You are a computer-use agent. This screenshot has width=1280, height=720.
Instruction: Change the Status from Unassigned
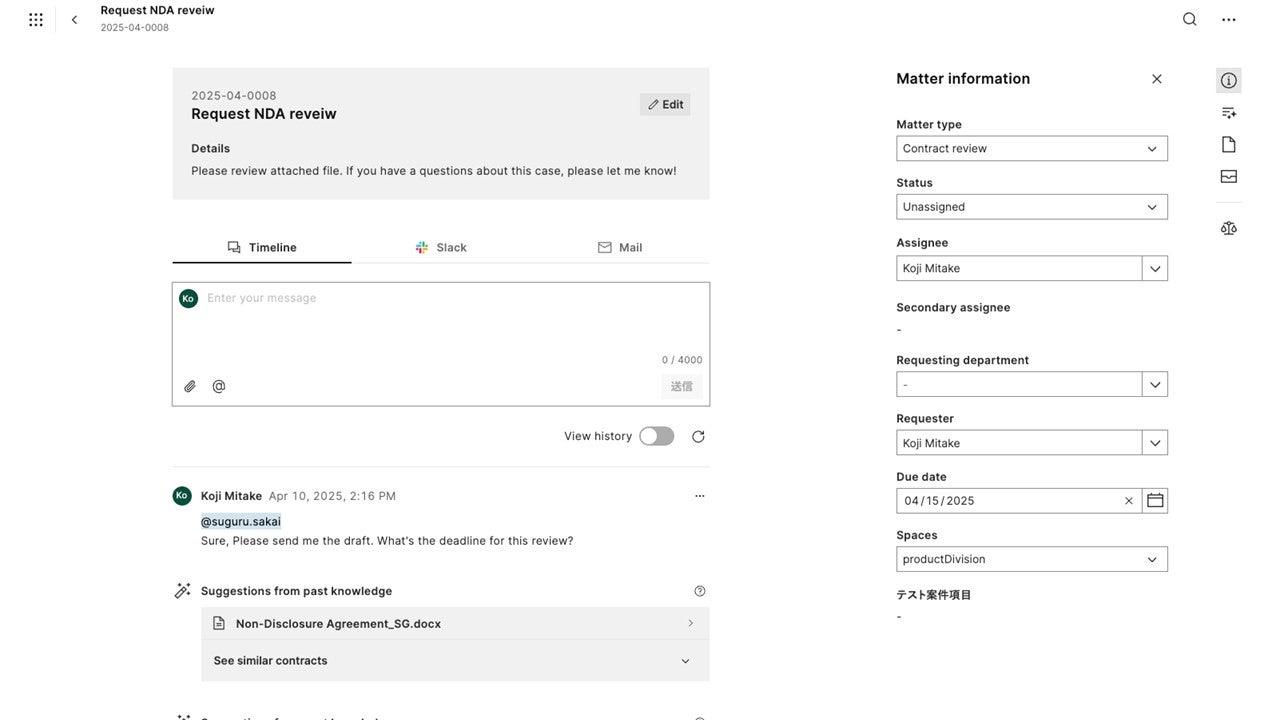coord(1032,207)
